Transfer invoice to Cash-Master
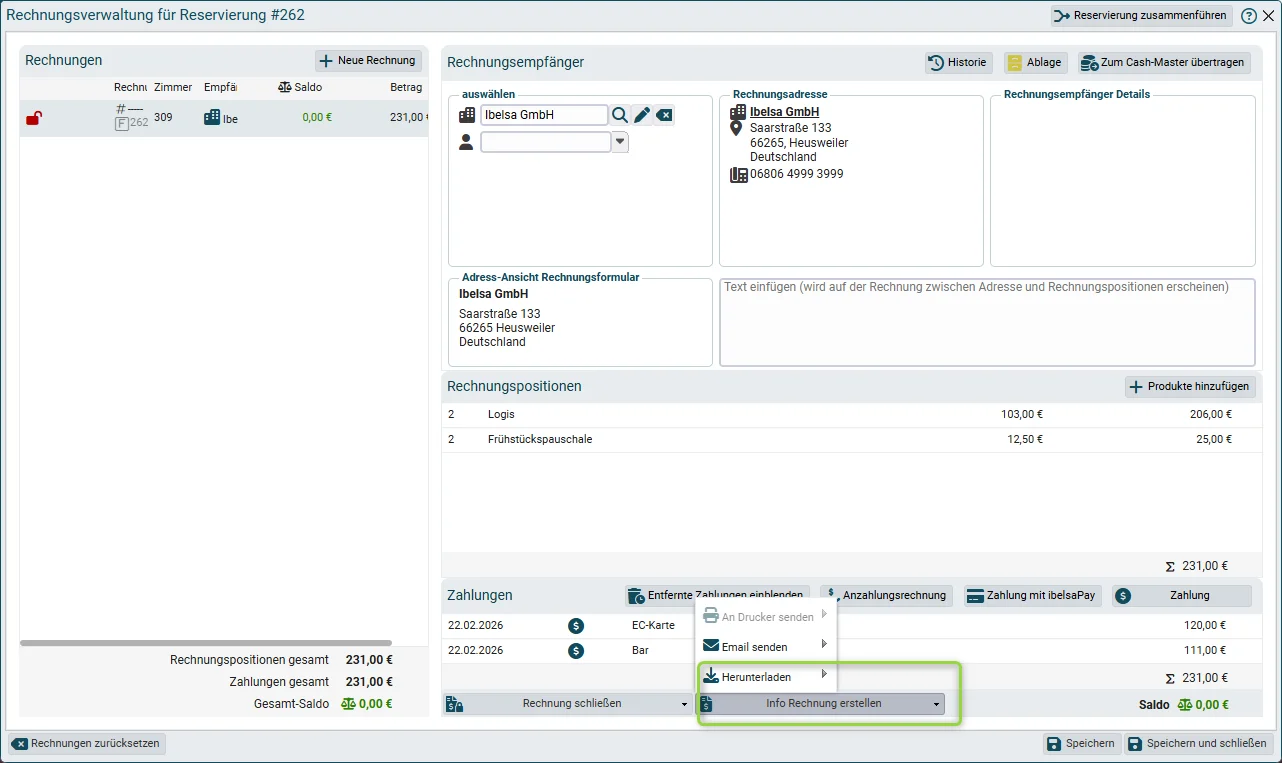The image size is (1282, 763). pyautogui.click(x=1164, y=62)
